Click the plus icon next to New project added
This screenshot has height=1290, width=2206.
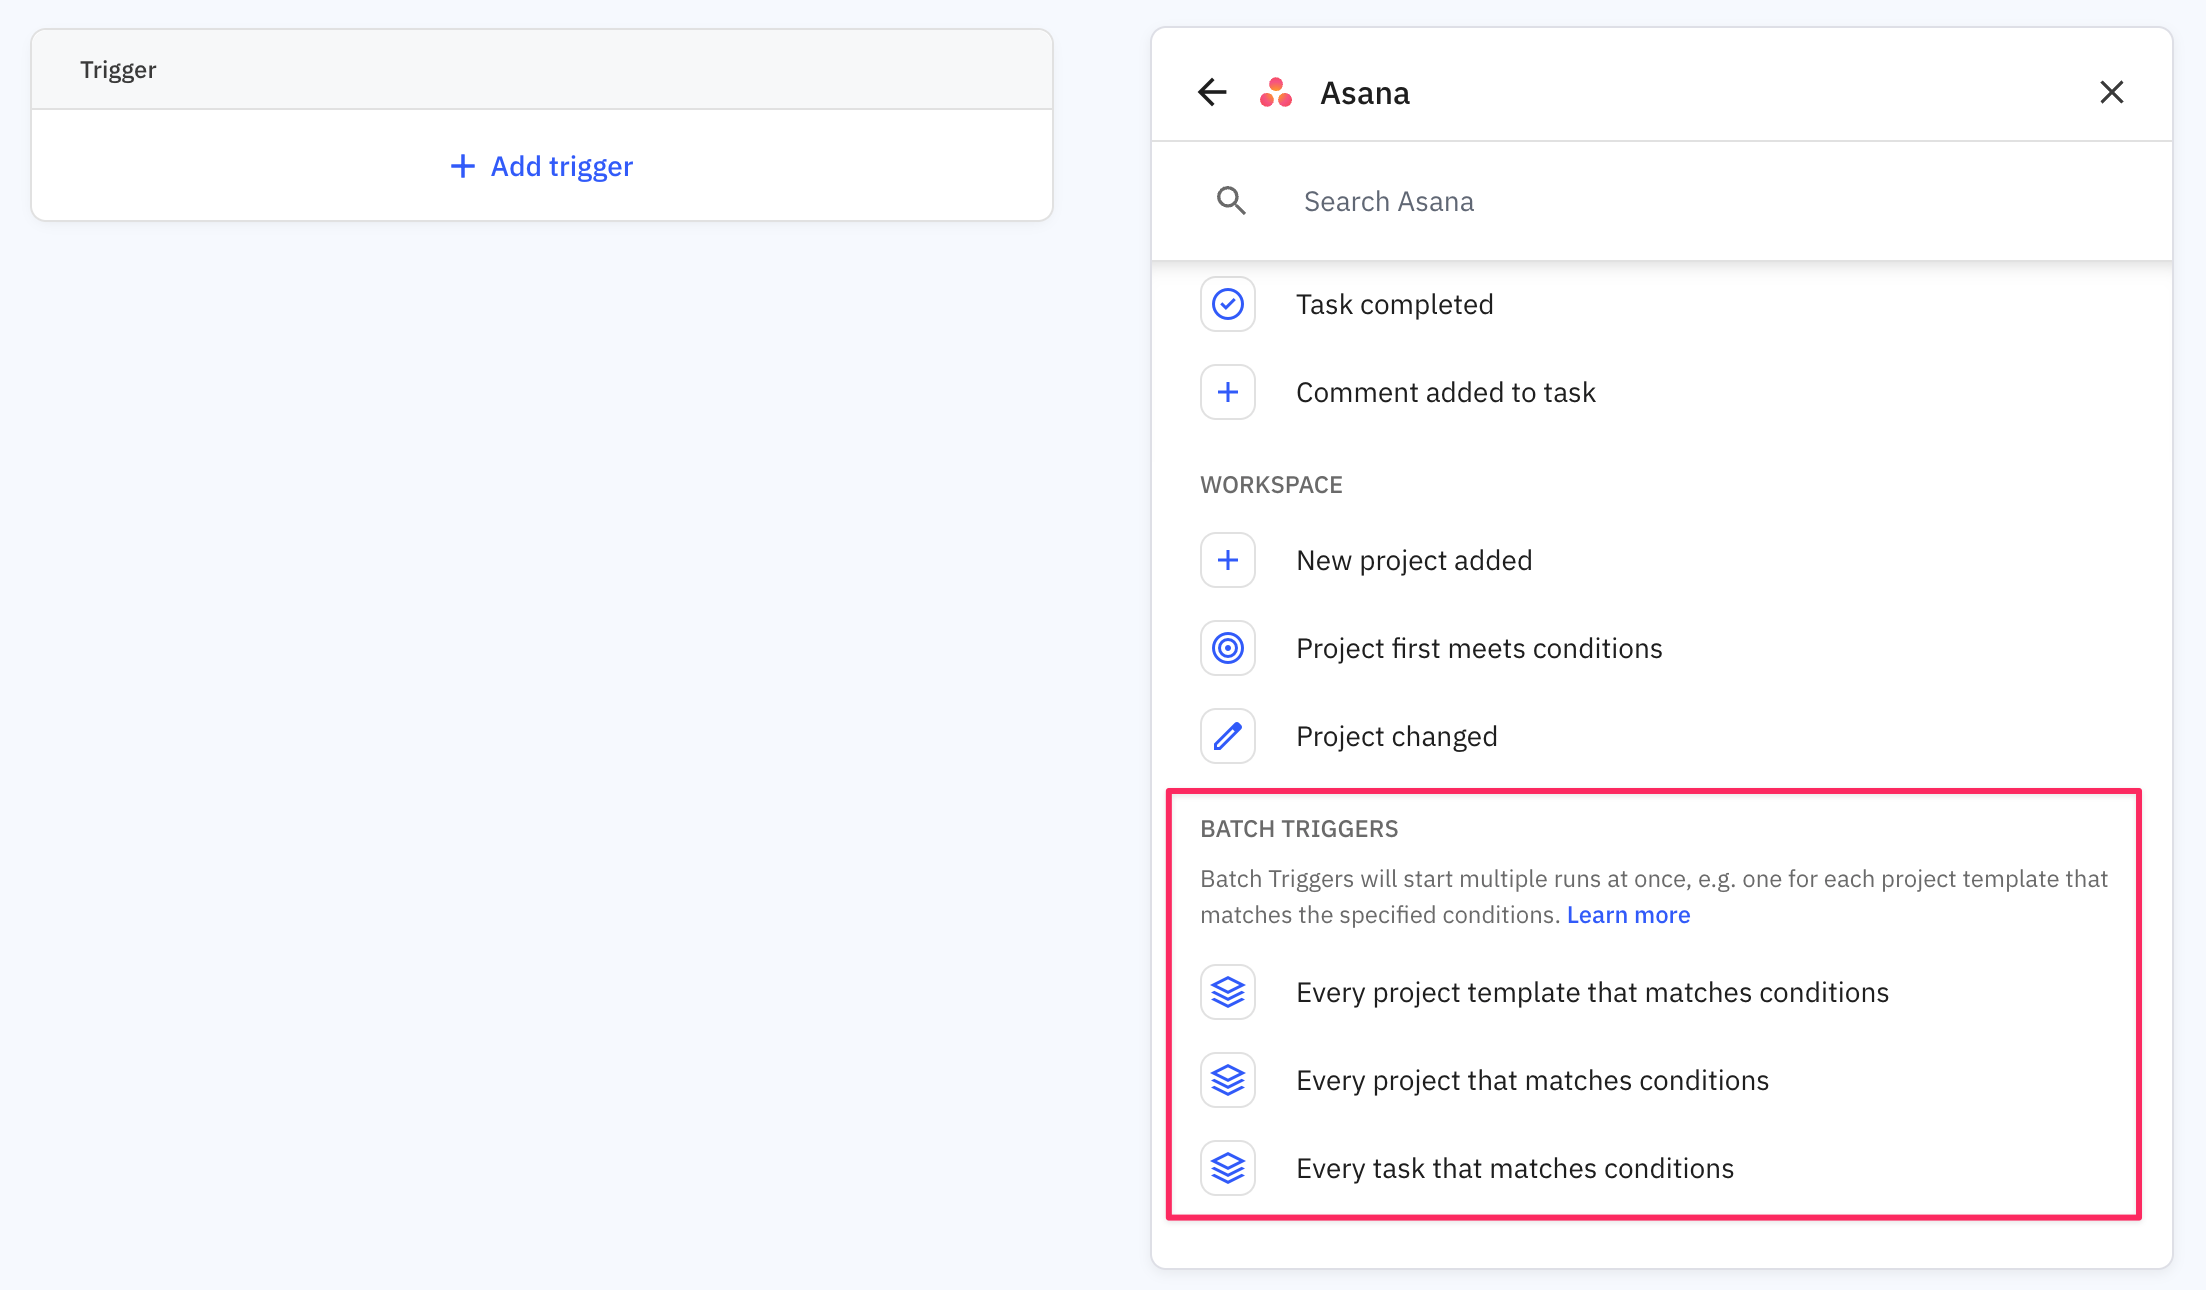pos(1227,560)
